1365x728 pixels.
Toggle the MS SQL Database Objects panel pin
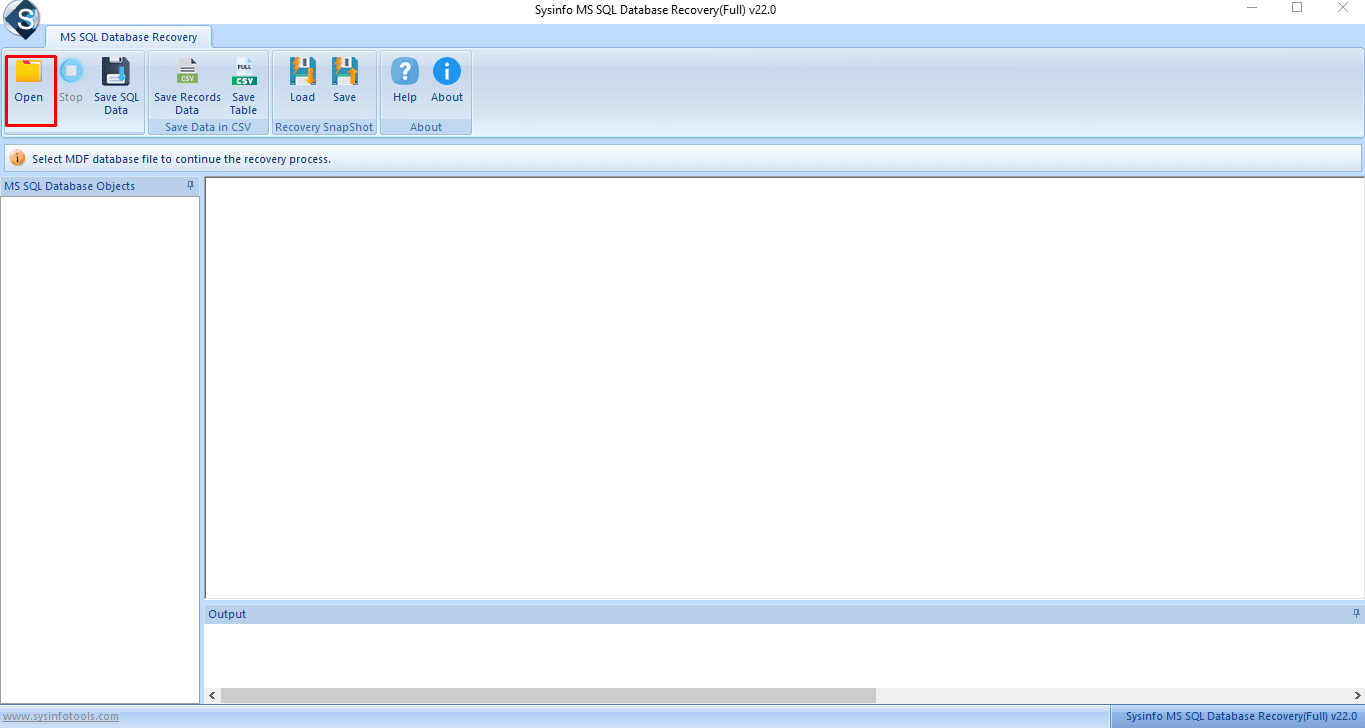(x=190, y=185)
